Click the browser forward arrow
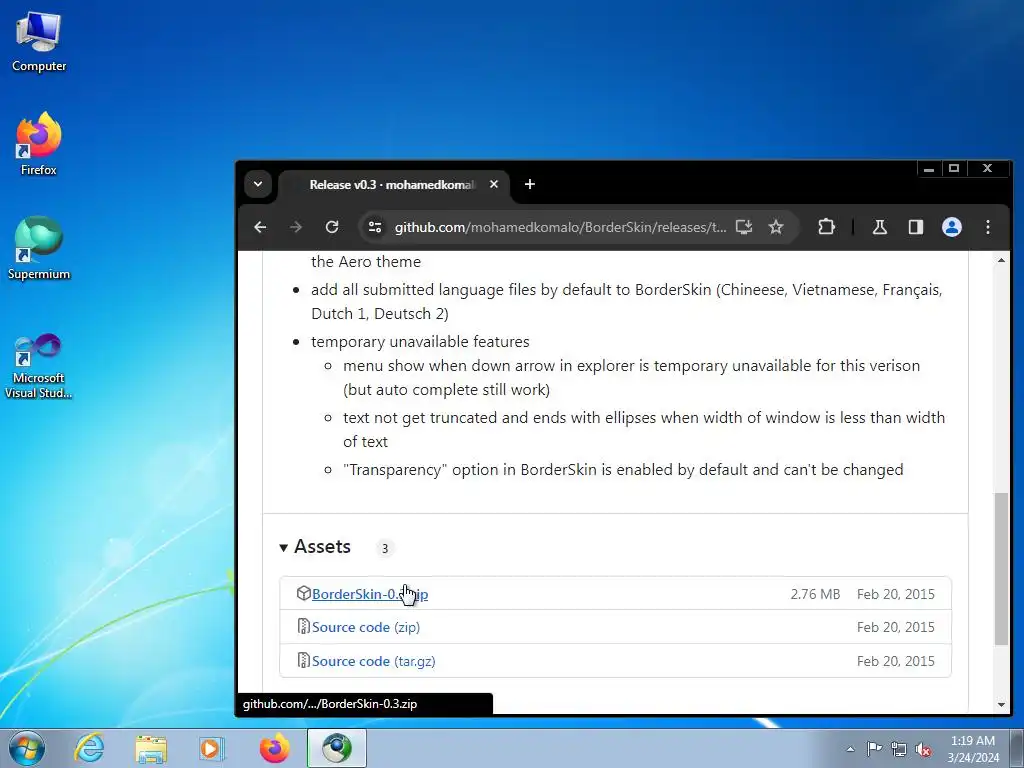Image resolution: width=1024 pixels, height=768 pixels. click(296, 227)
